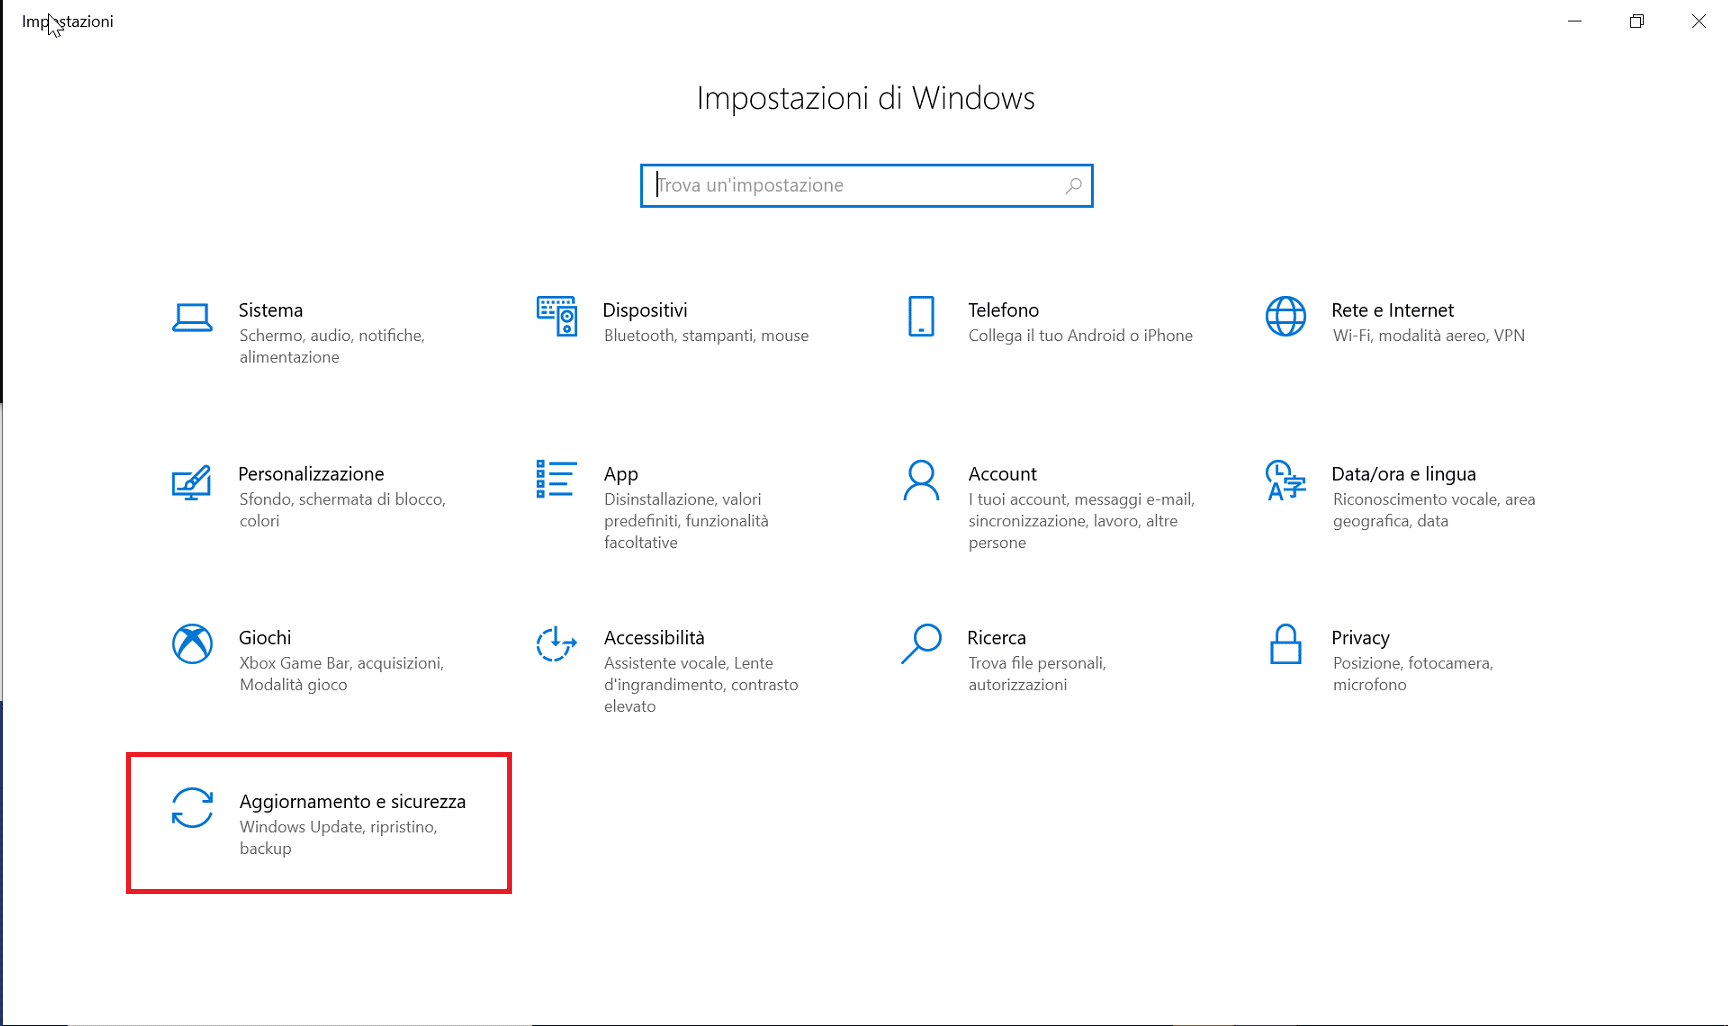The width and height of the screenshot is (1728, 1026).
Task: Restore down the Impostazioni window
Action: pos(1637,21)
